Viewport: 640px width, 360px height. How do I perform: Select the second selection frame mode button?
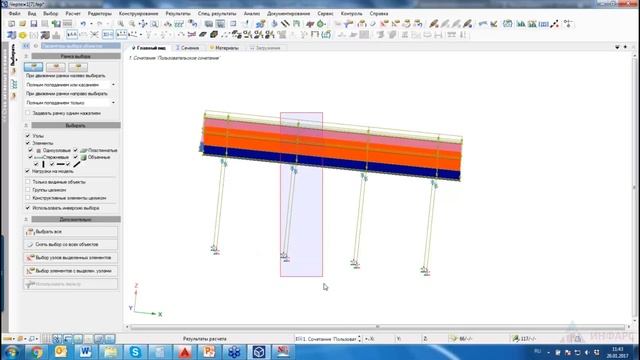pos(56,67)
